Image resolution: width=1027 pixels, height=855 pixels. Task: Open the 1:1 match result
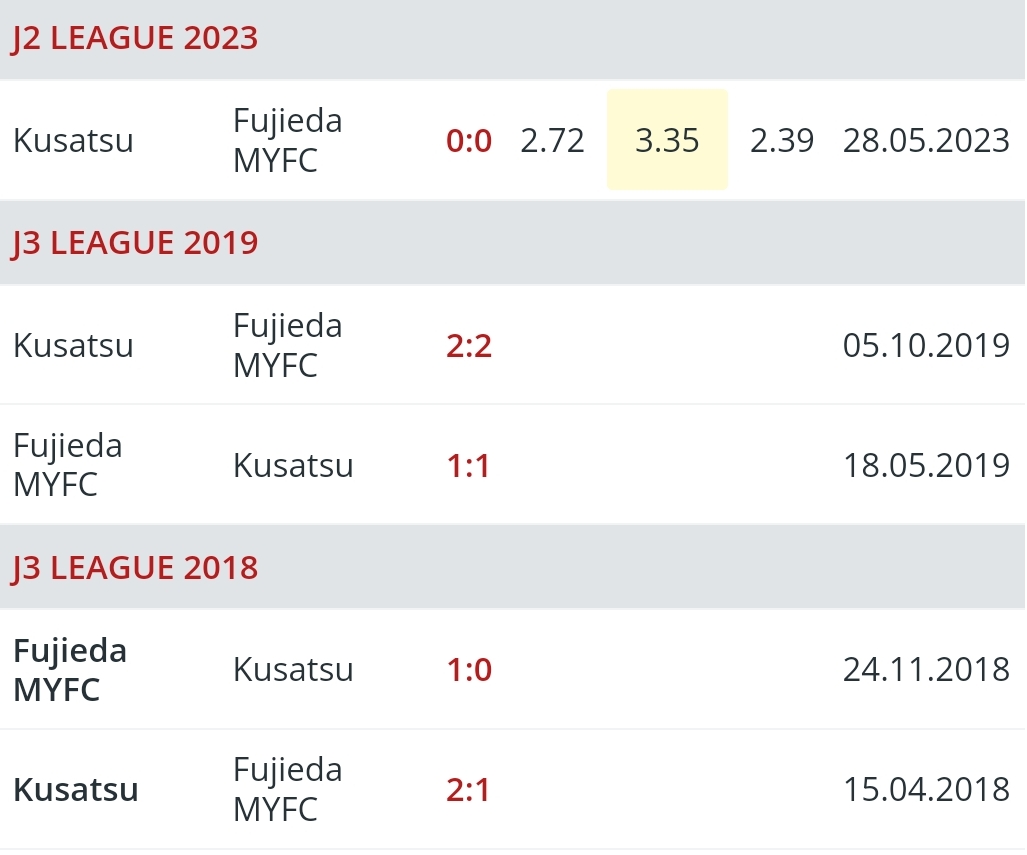tap(468, 466)
